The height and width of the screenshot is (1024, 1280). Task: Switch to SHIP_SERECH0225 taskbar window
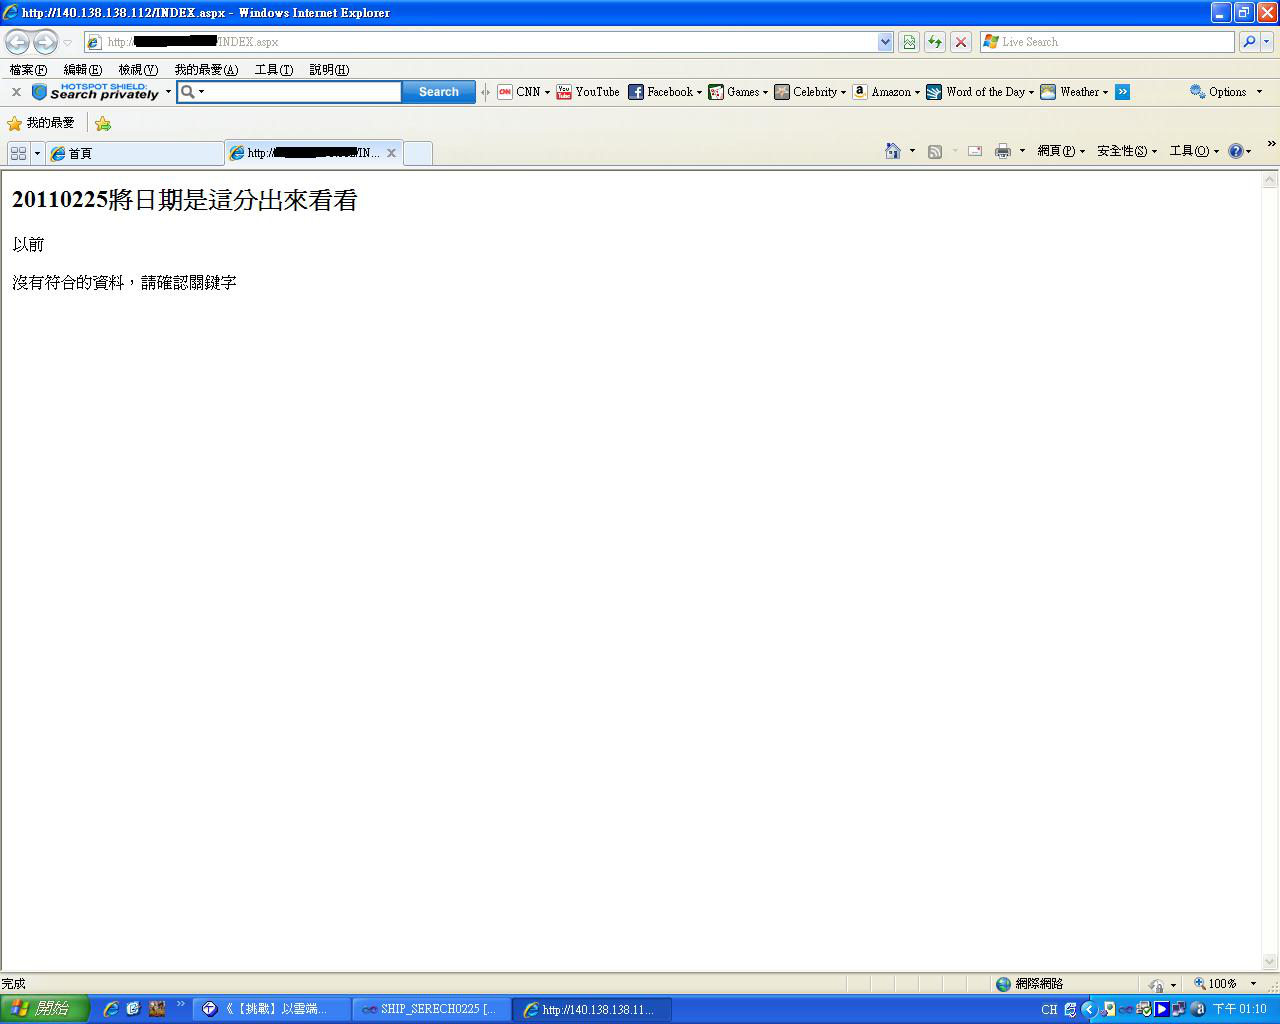[431, 1010]
